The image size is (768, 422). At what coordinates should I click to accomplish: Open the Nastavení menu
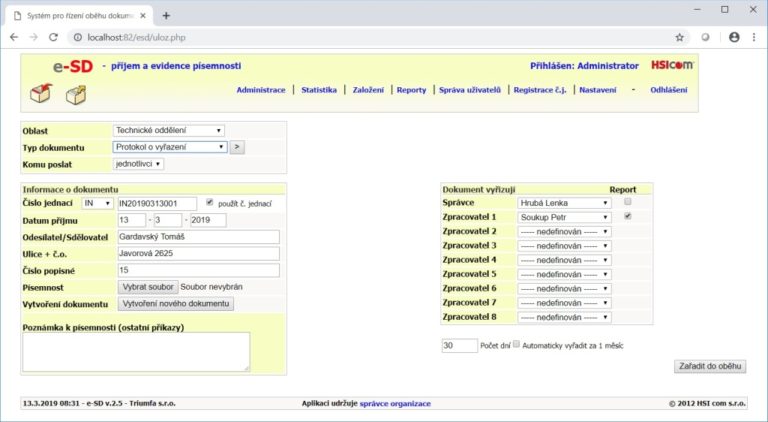click(x=598, y=90)
